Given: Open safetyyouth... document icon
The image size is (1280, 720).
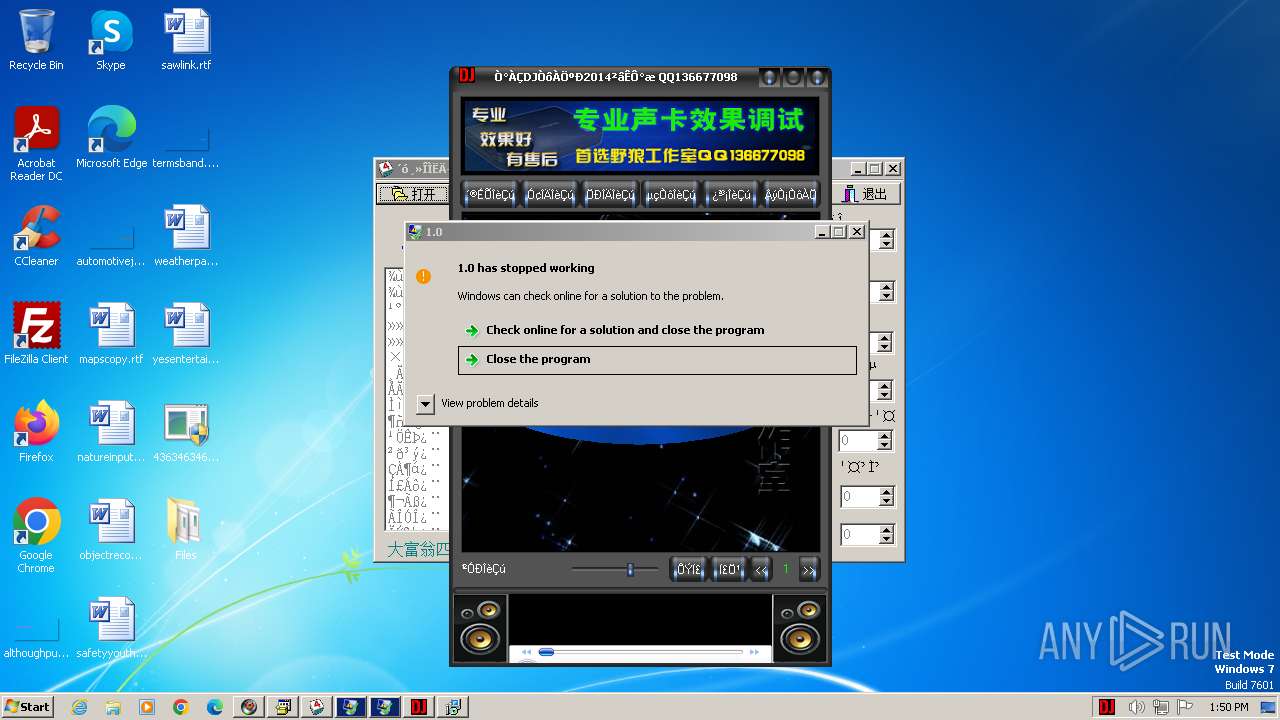Looking at the screenshot, I should tap(111, 628).
